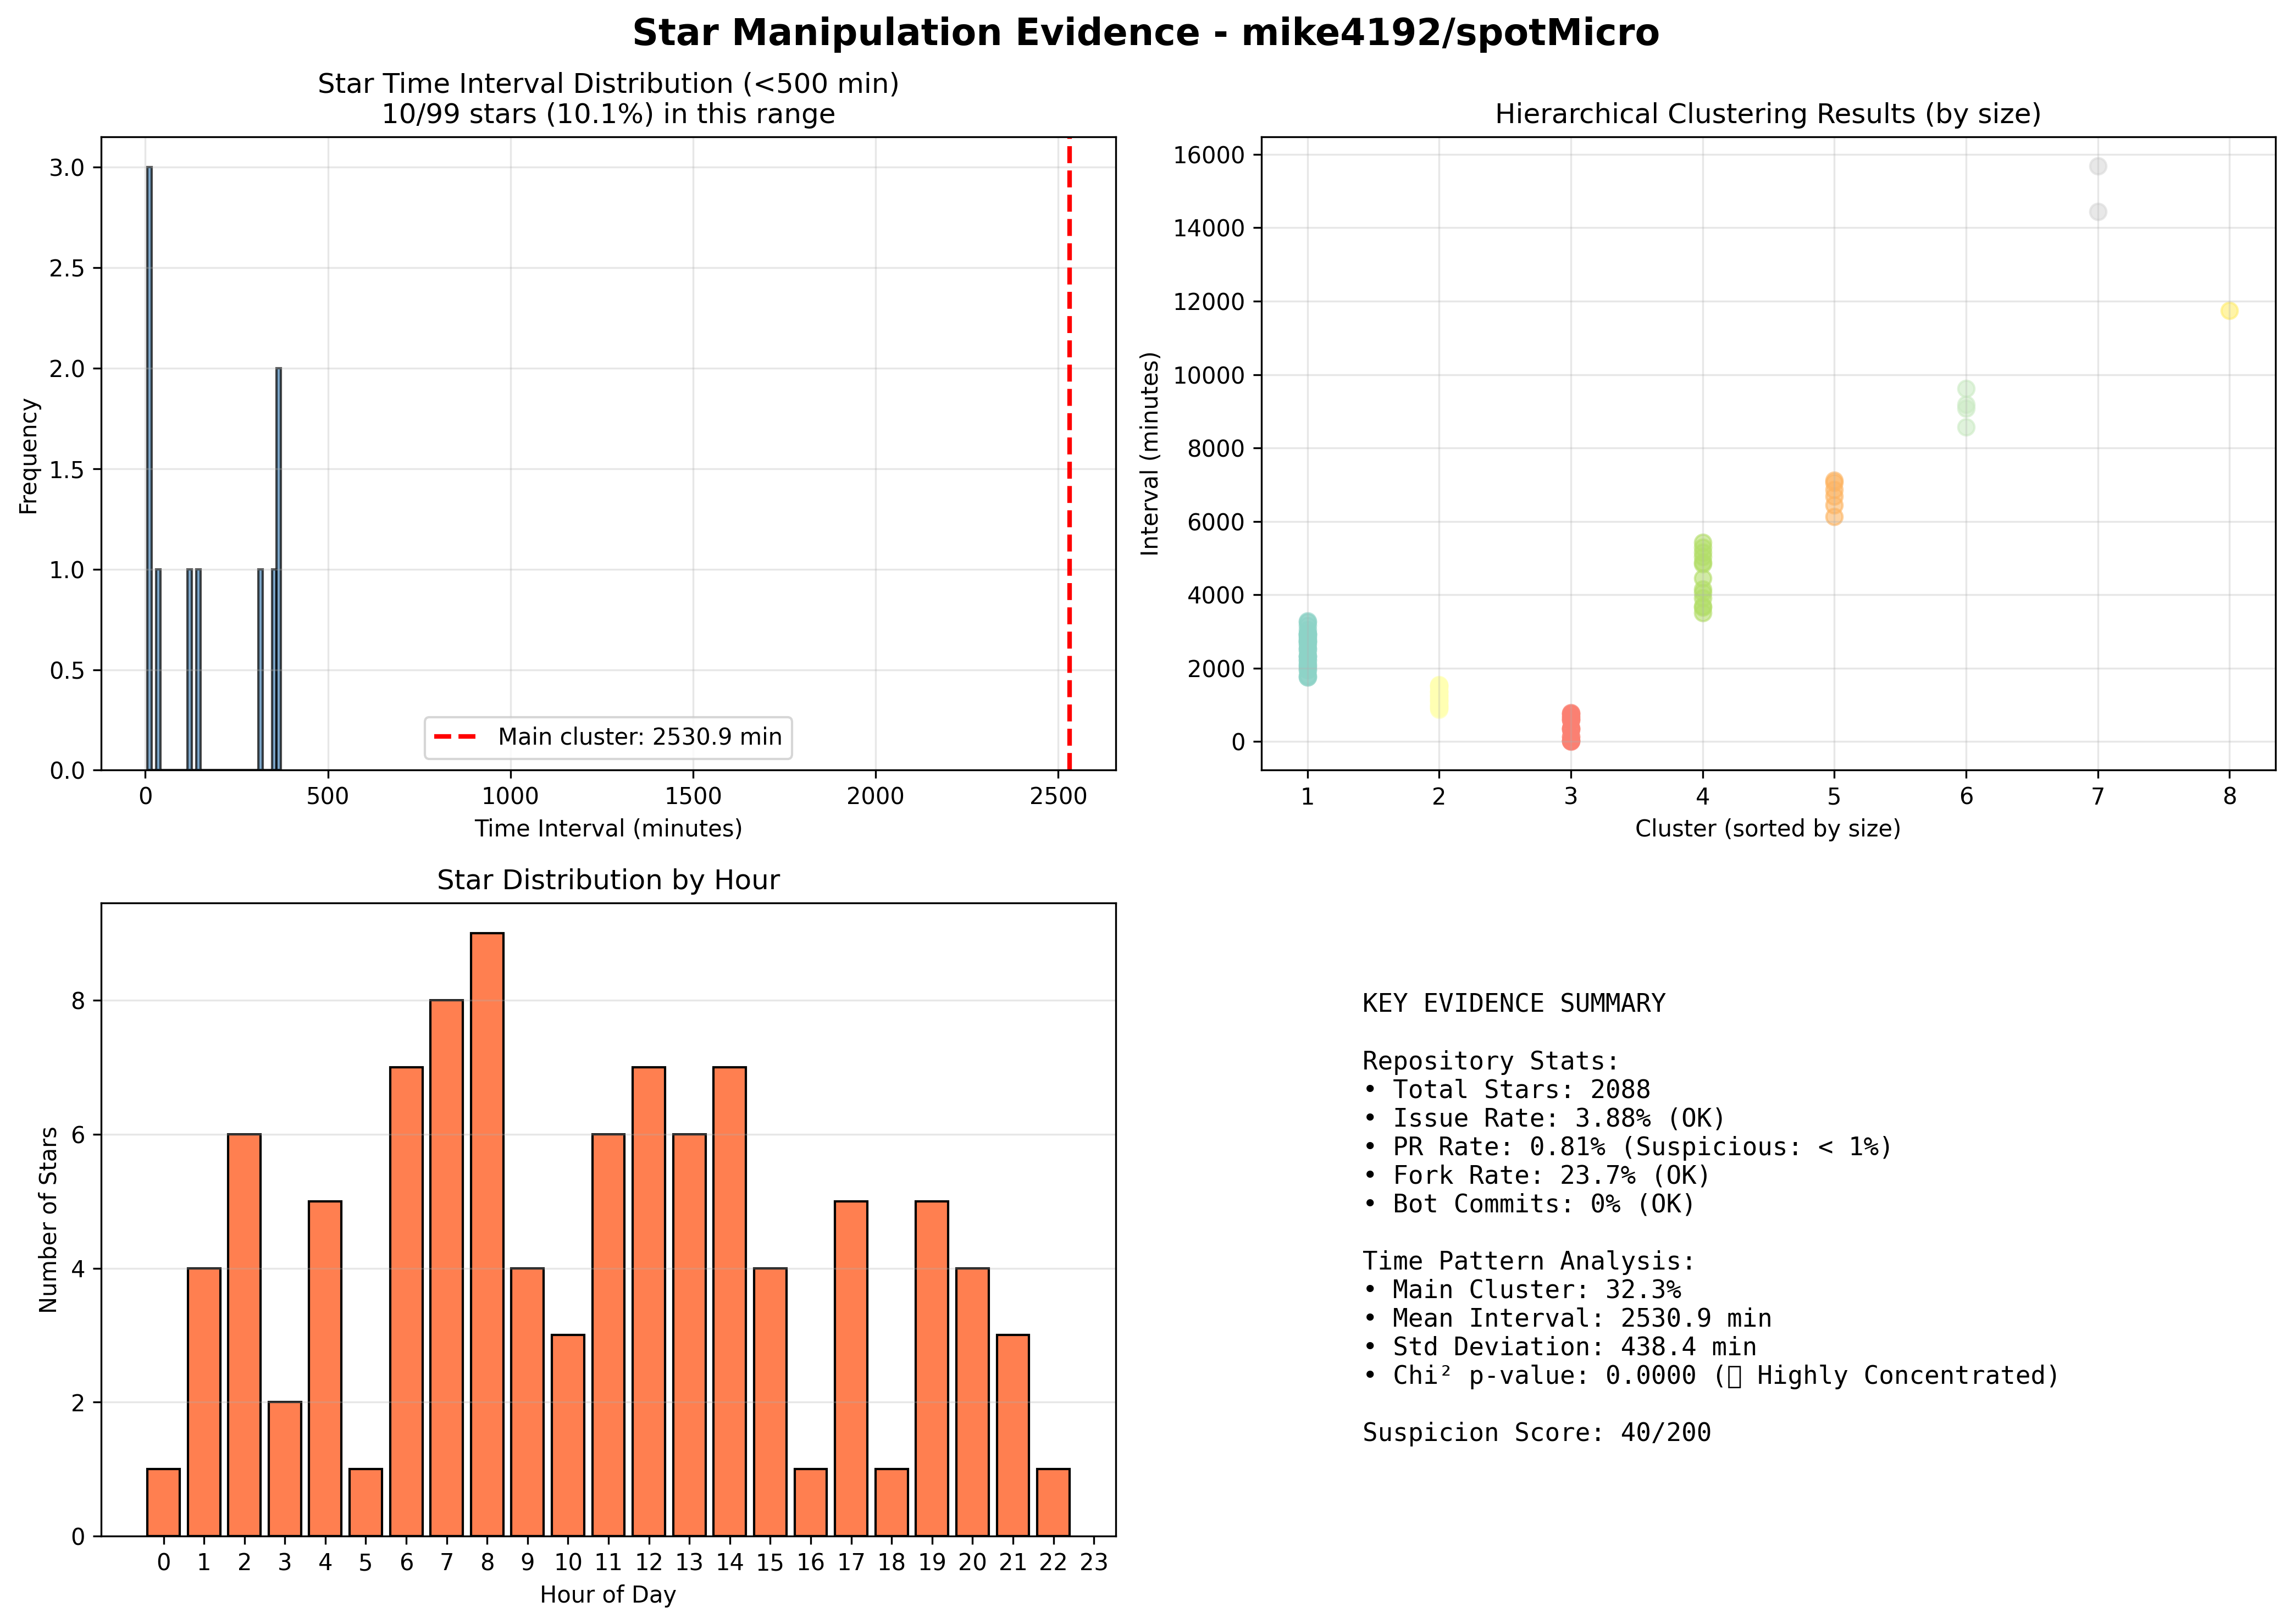This screenshot has width=2292, height=1624.
Task: Select the hour 3 bar
Action: coord(285,1469)
